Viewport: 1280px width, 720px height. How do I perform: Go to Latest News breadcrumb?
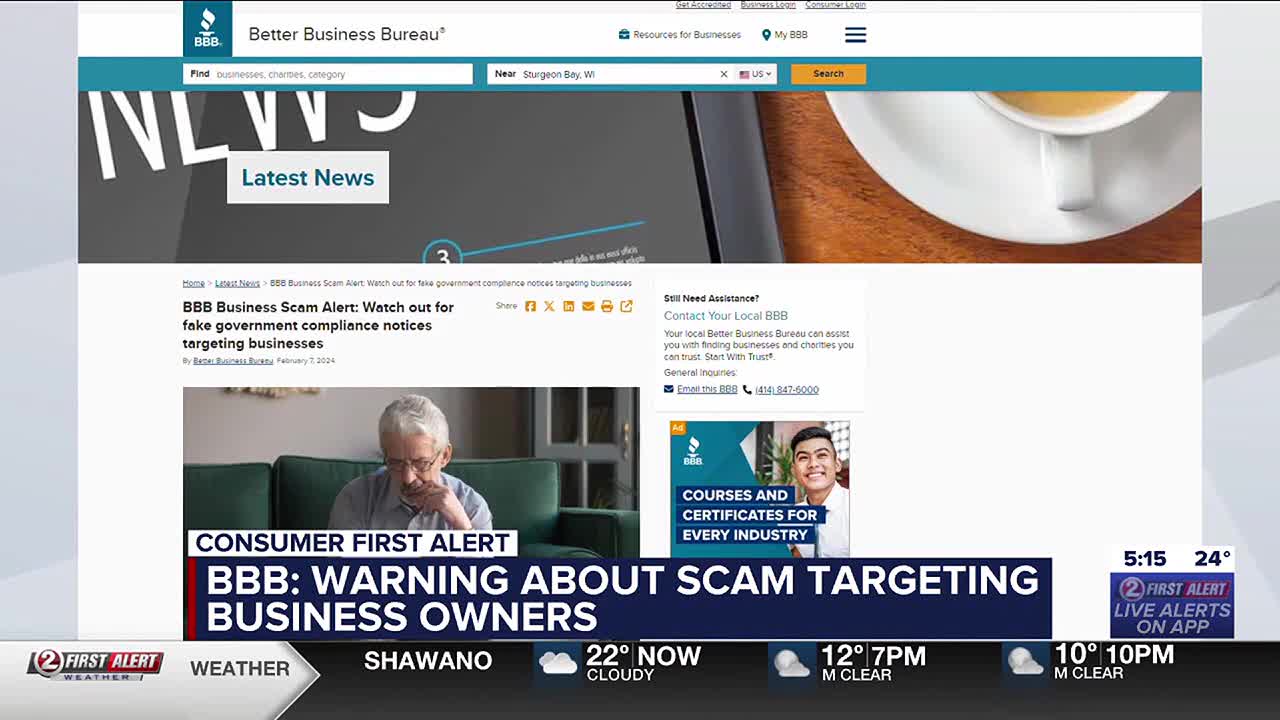tap(237, 283)
